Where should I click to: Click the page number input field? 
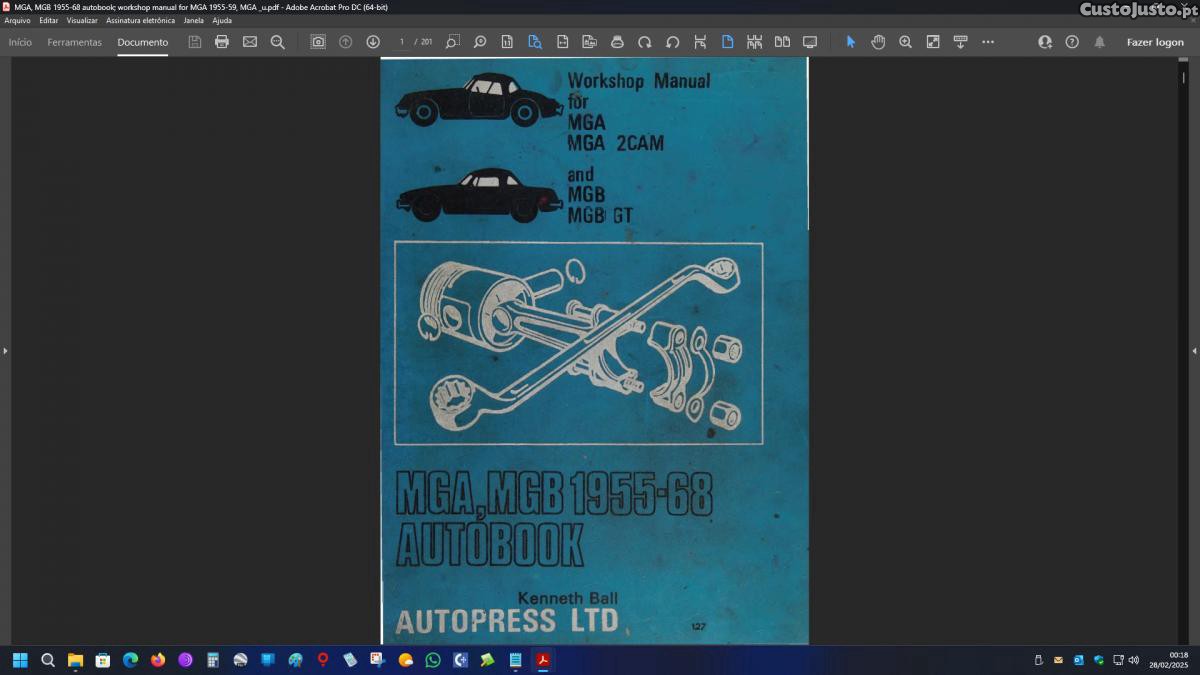(x=402, y=42)
